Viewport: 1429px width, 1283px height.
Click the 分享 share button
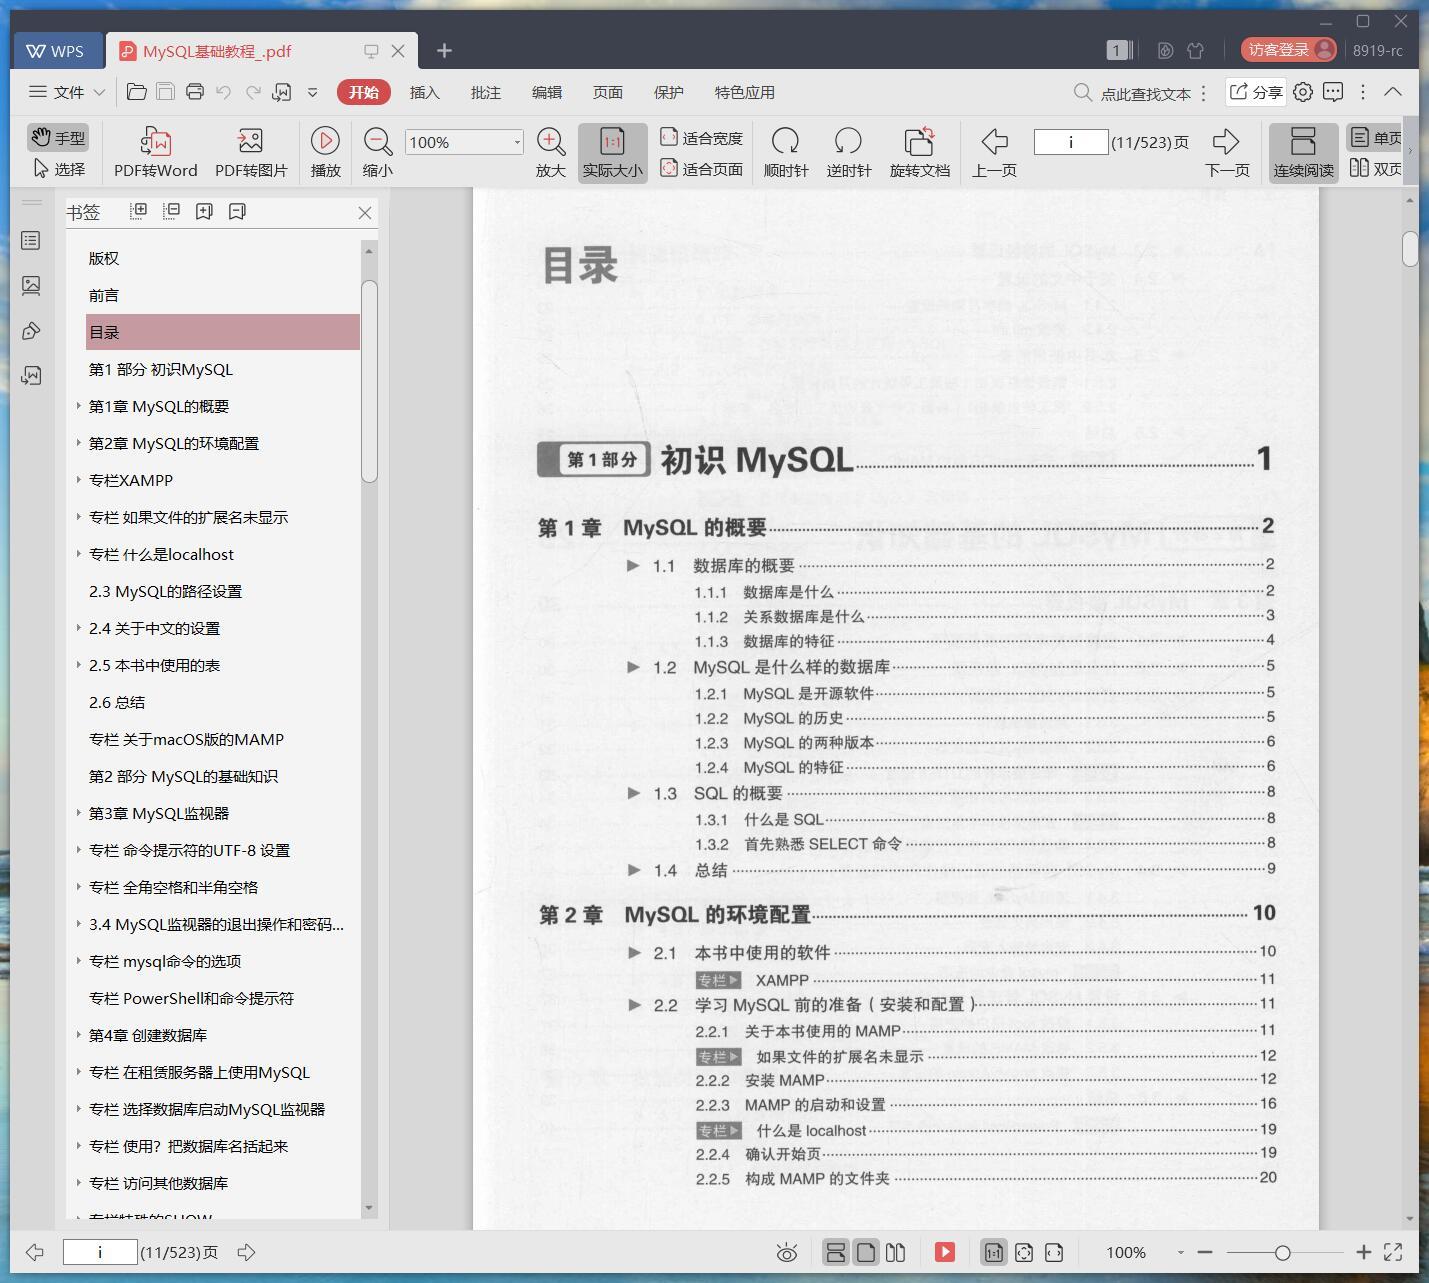coord(1256,92)
